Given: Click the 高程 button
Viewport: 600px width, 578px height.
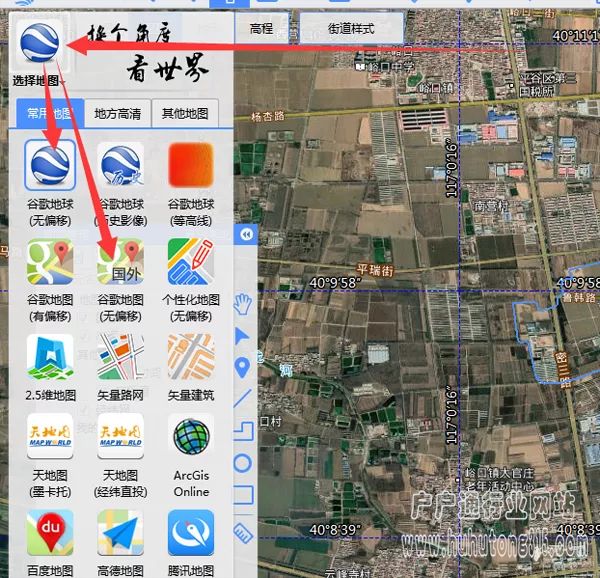Looking at the screenshot, I should coord(261,28).
